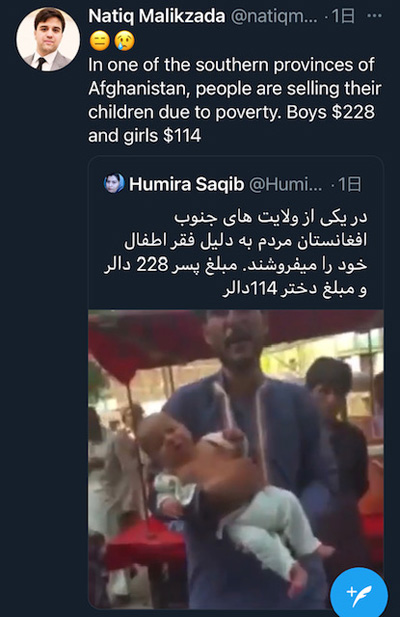Screen dimensions: 400x617
Task: Open Humira Saqib's small avatar
Action: [x=114, y=183]
